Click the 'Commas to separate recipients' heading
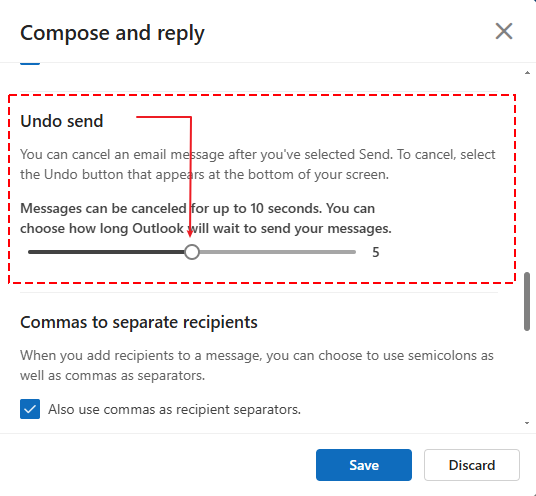This screenshot has width=536, height=496. click(x=139, y=322)
